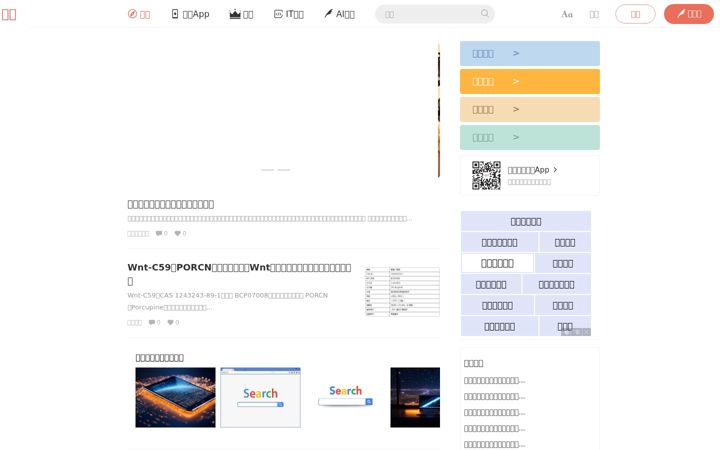Open the headline above the Wnt-C59 article
Screen dimensions: 720x450
(x=170, y=204)
